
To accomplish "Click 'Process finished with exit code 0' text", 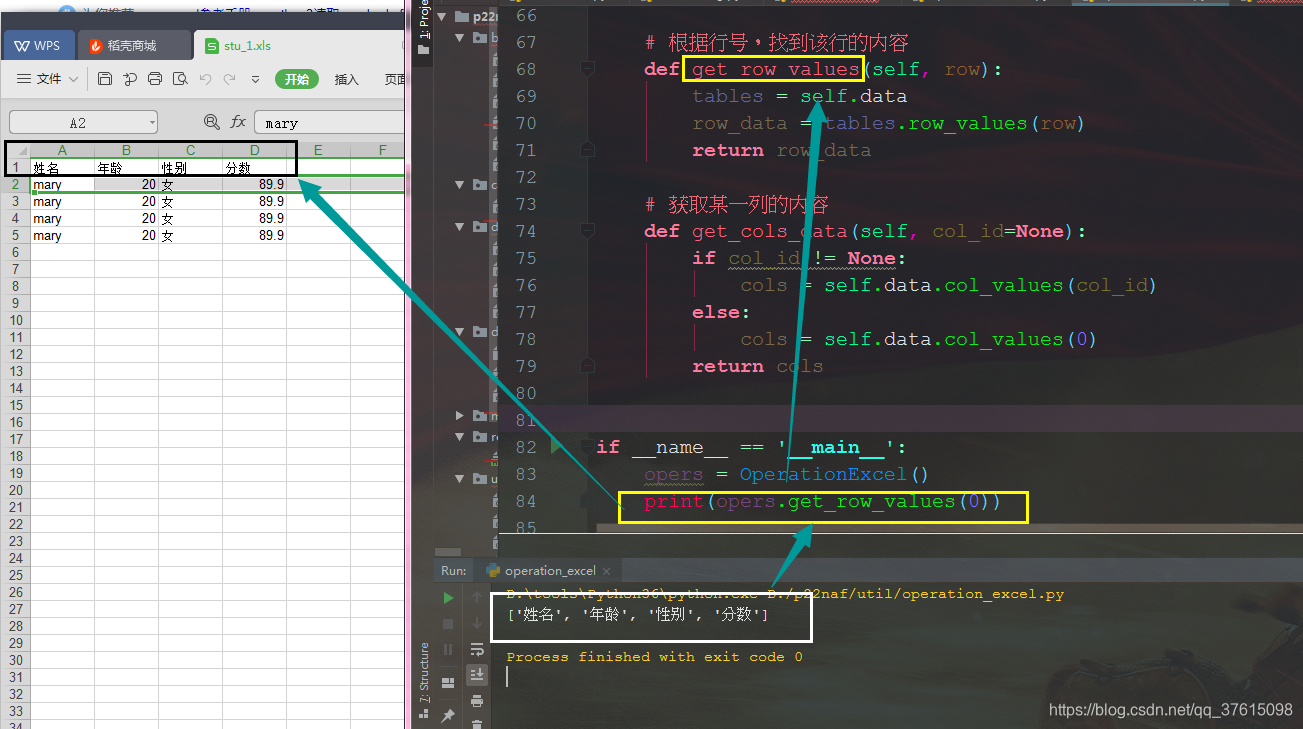I will pyautogui.click(x=654, y=657).
